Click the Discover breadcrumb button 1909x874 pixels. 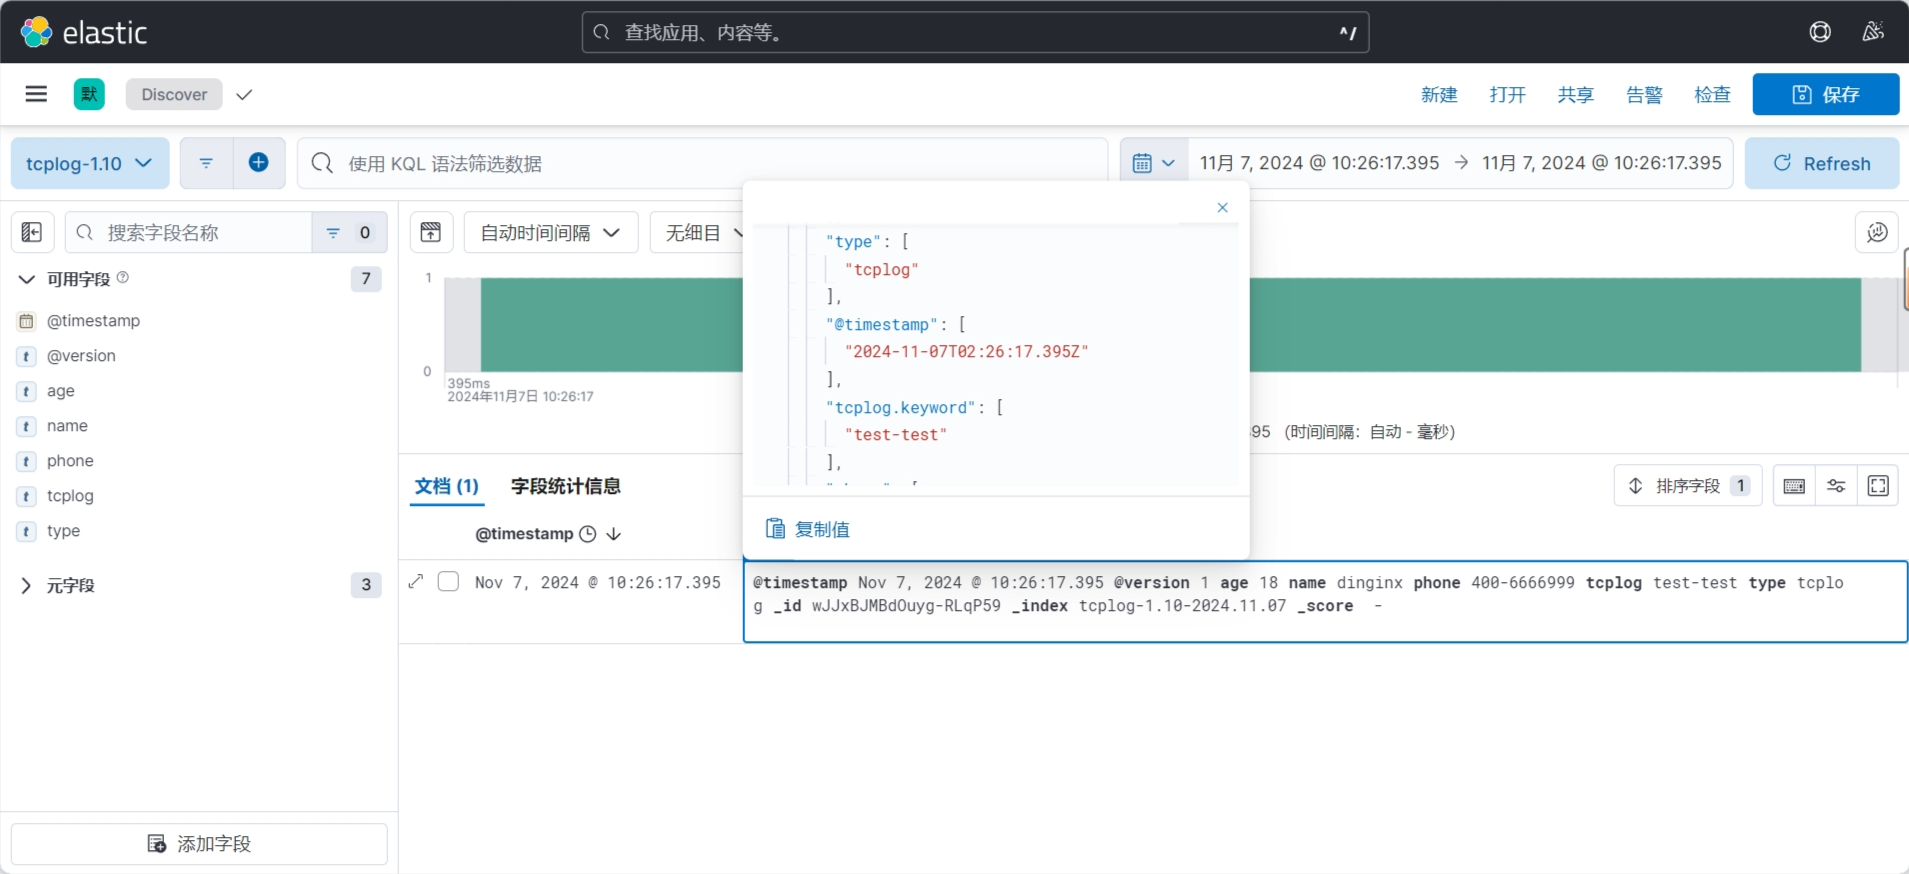click(x=174, y=94)
